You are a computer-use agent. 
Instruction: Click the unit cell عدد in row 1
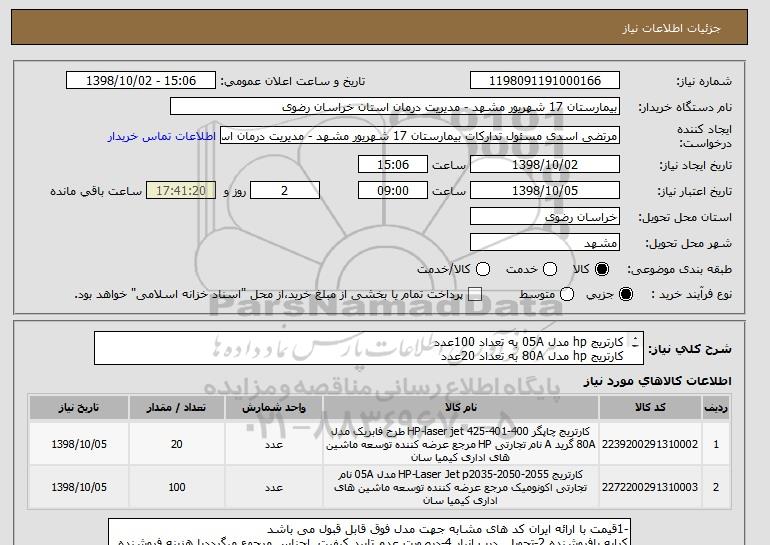point(274,444)
